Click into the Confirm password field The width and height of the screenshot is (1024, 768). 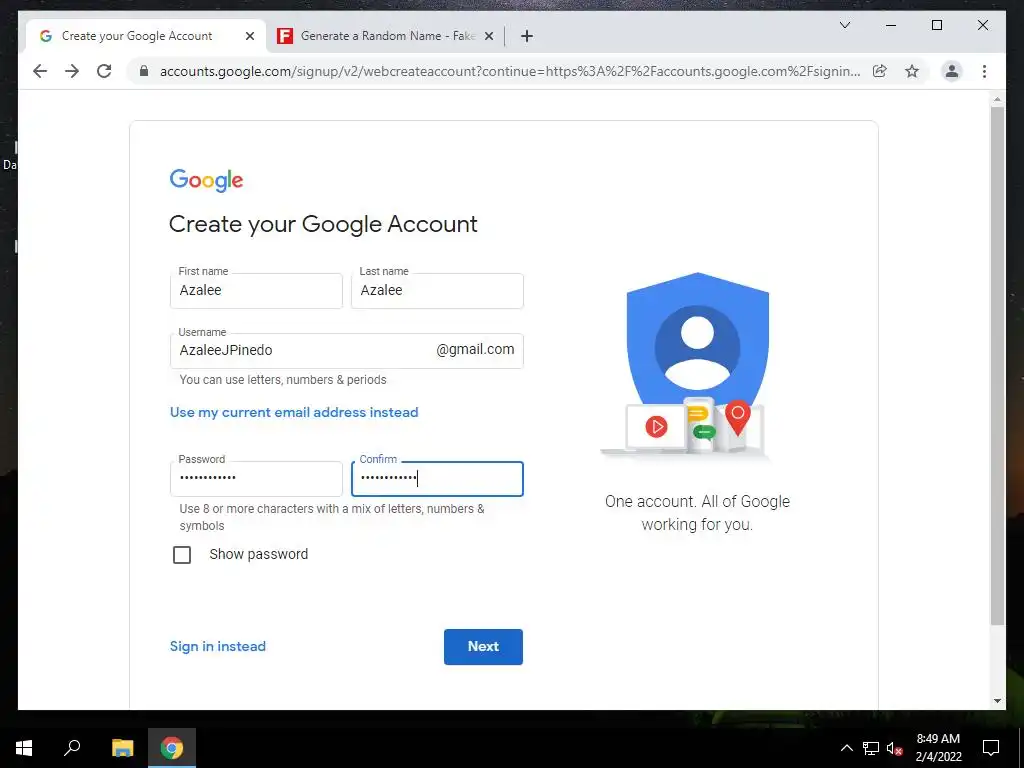pyautogui.click(x=437, y=479)
